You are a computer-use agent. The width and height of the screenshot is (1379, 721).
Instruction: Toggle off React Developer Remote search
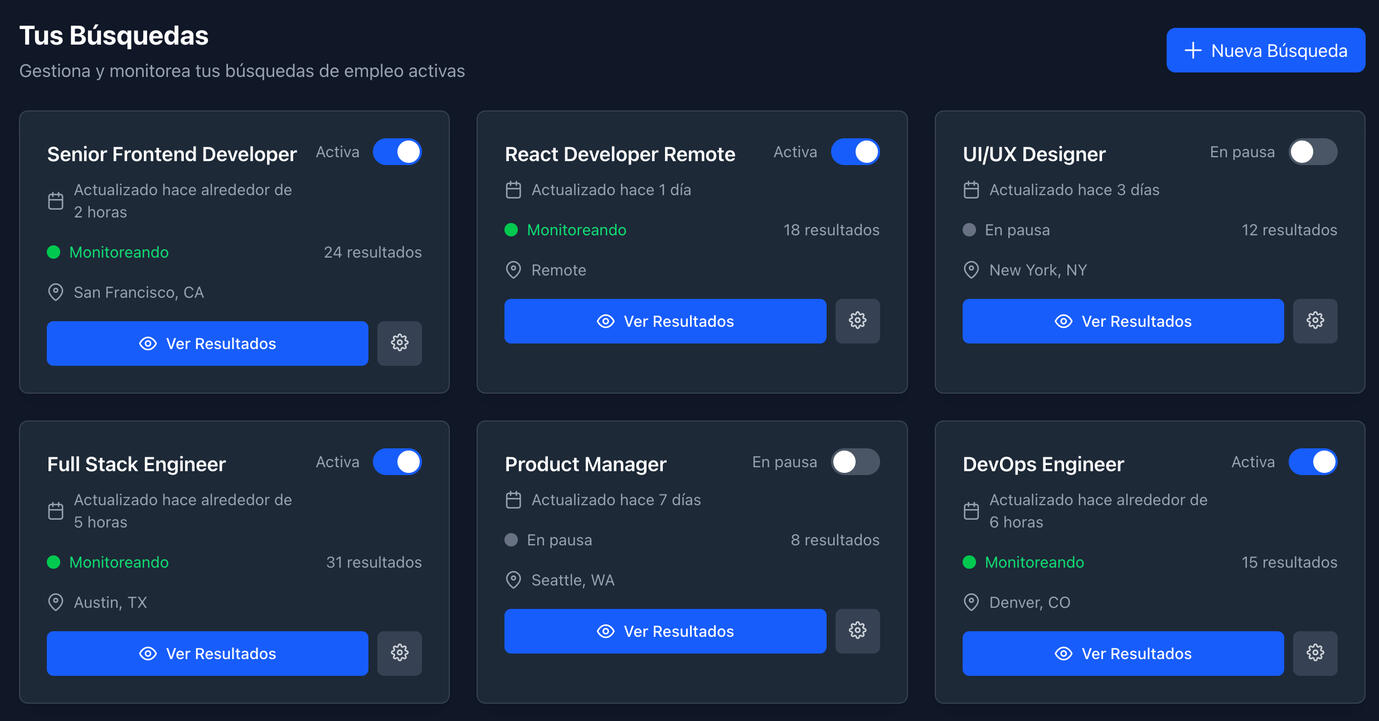click(x=855, y=152)
